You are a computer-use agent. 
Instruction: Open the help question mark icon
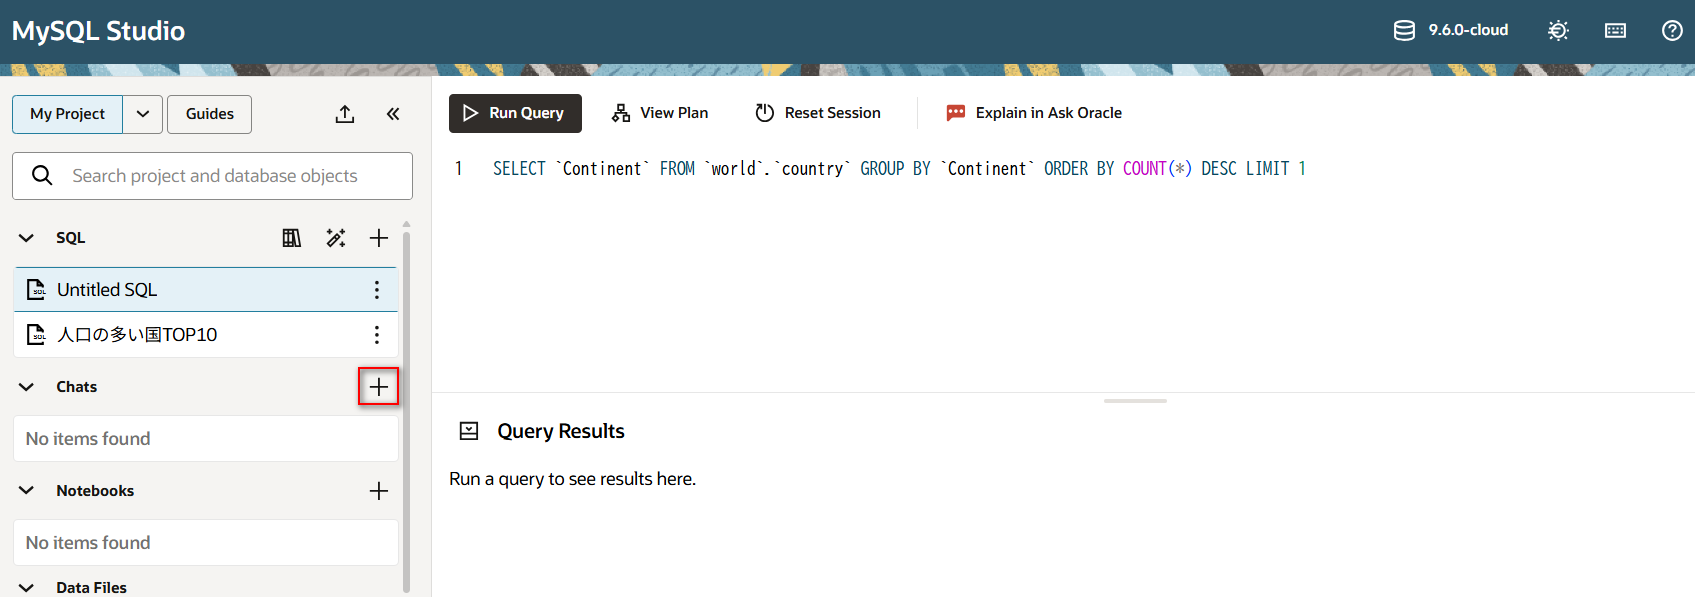[x=1671, y=31]
